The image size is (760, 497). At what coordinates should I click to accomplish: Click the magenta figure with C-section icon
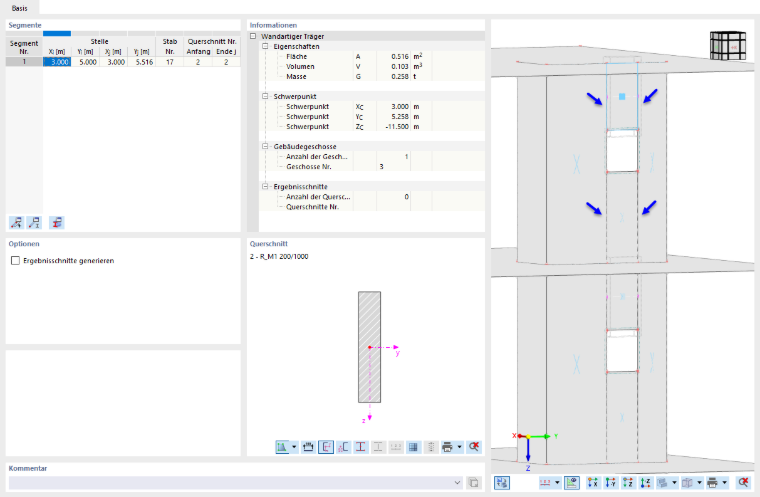[343, 447]
